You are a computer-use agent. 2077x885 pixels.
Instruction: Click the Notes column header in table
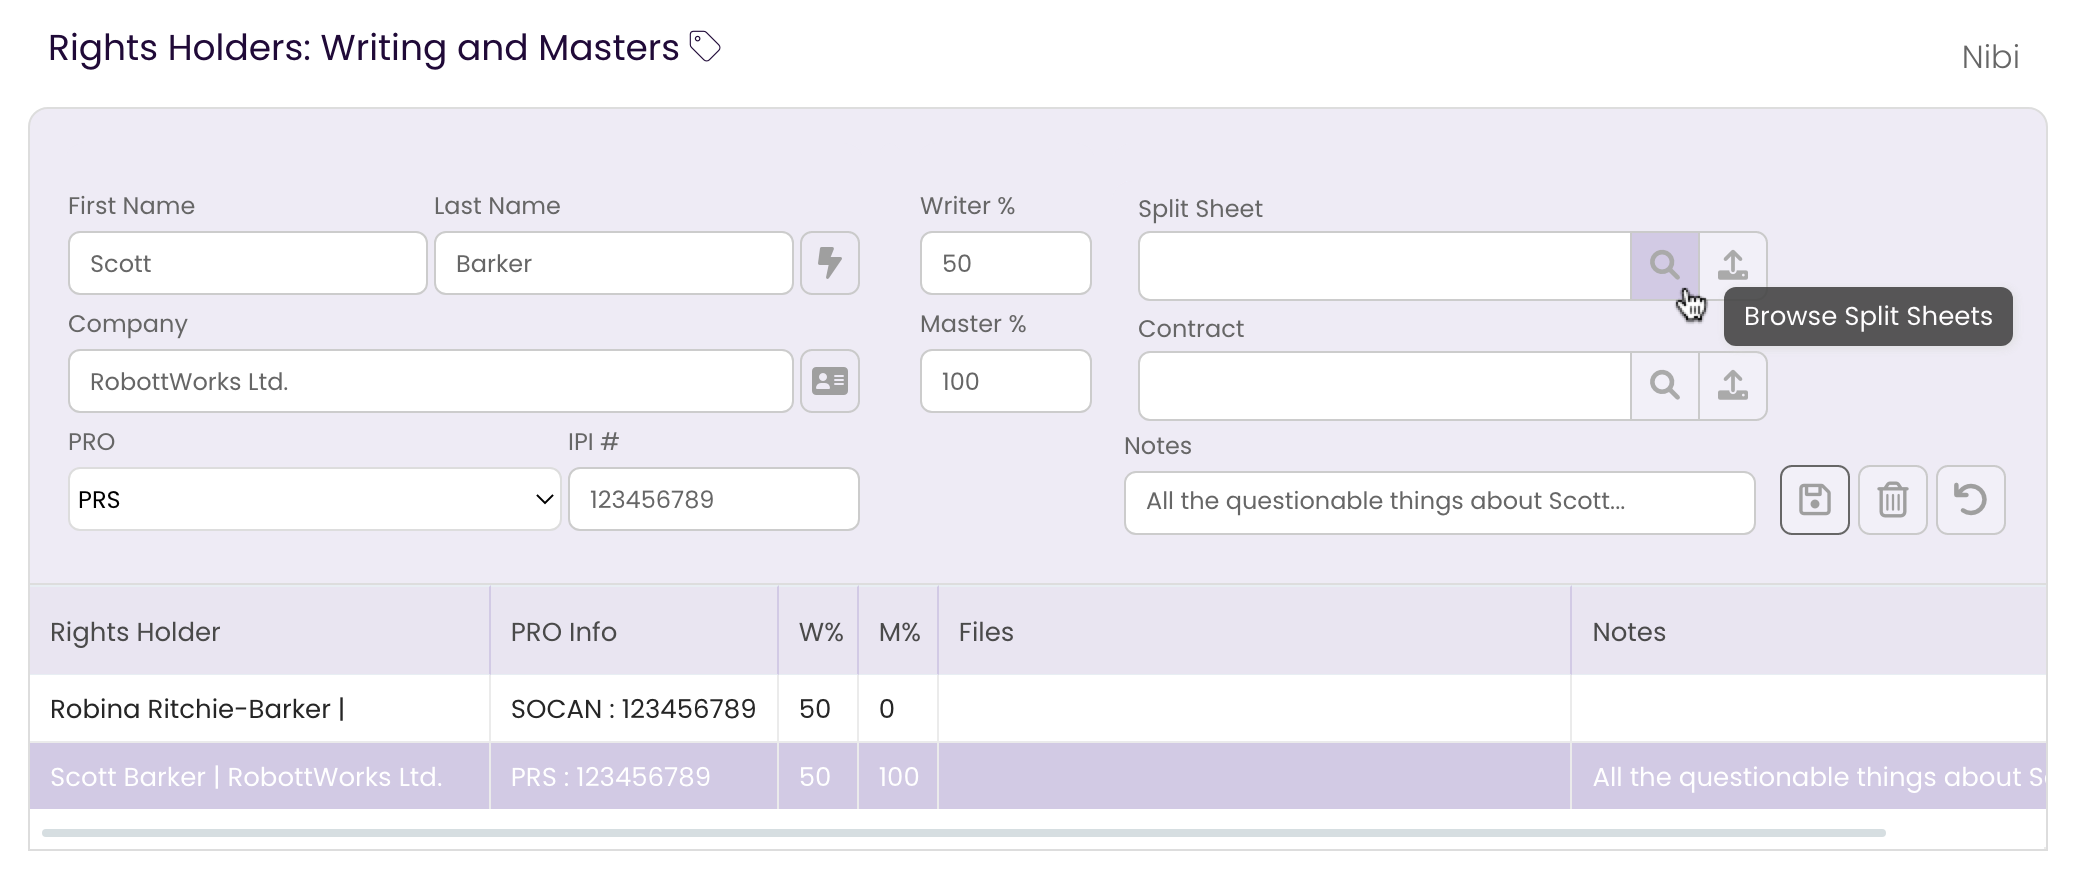tap(1809, 631)
